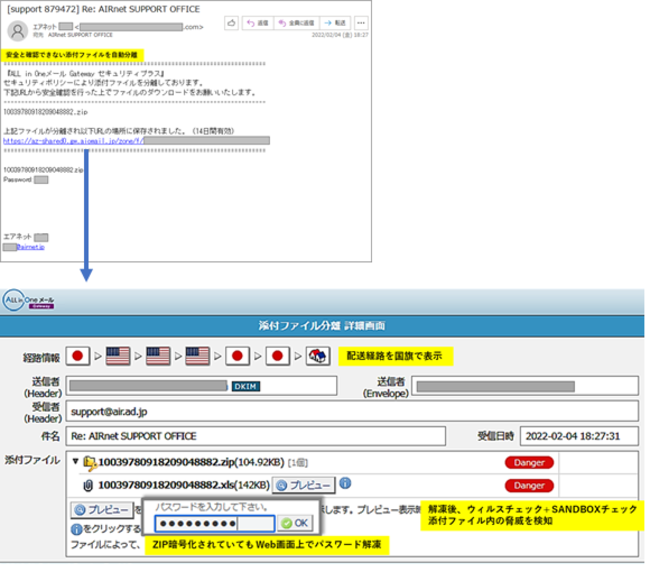
Task: Select file 10039780918209048882.xls(142KB)
Action: [x=184, y=485]
